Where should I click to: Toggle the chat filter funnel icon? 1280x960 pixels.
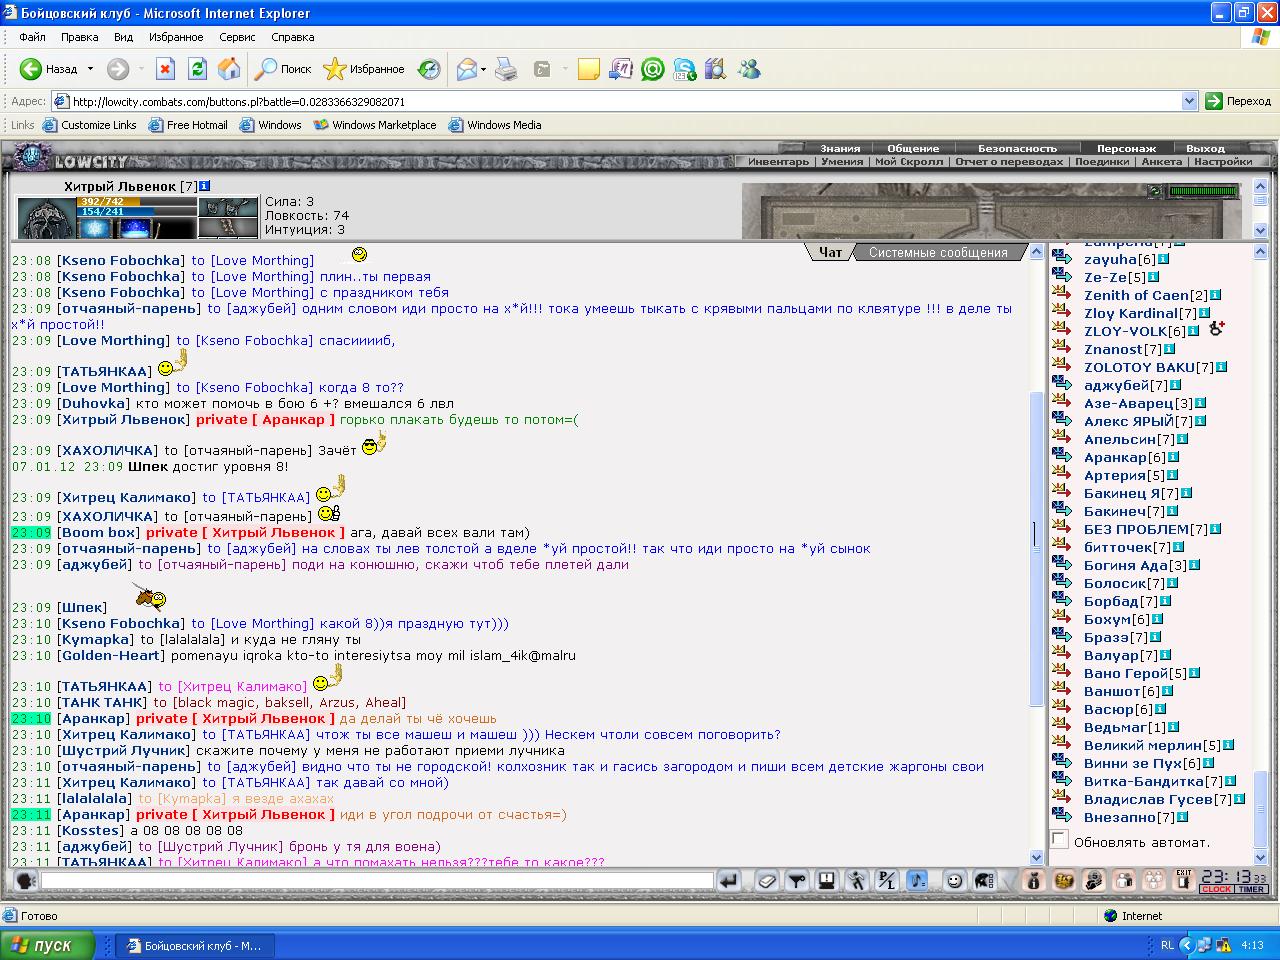797,881
